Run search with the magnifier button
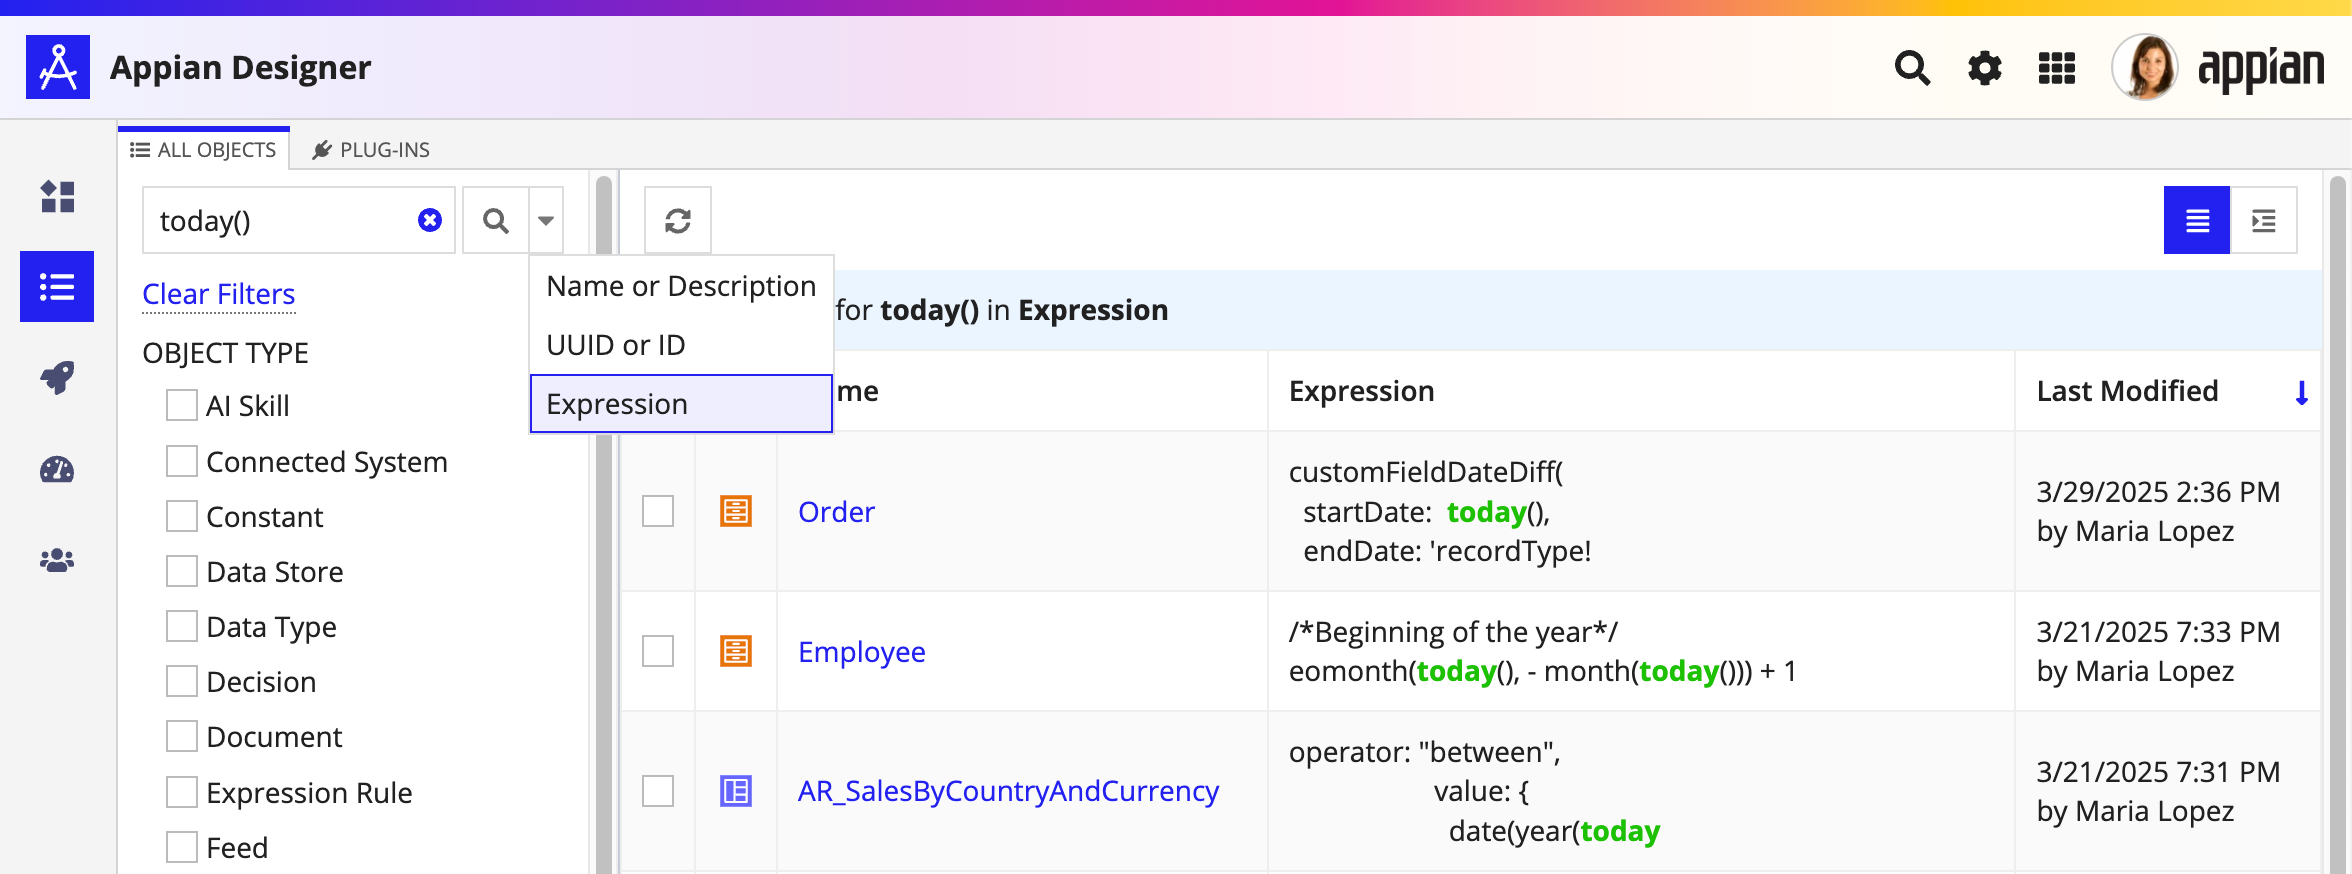The height and width of the screenshot is (874, 2352). point(496,220)
